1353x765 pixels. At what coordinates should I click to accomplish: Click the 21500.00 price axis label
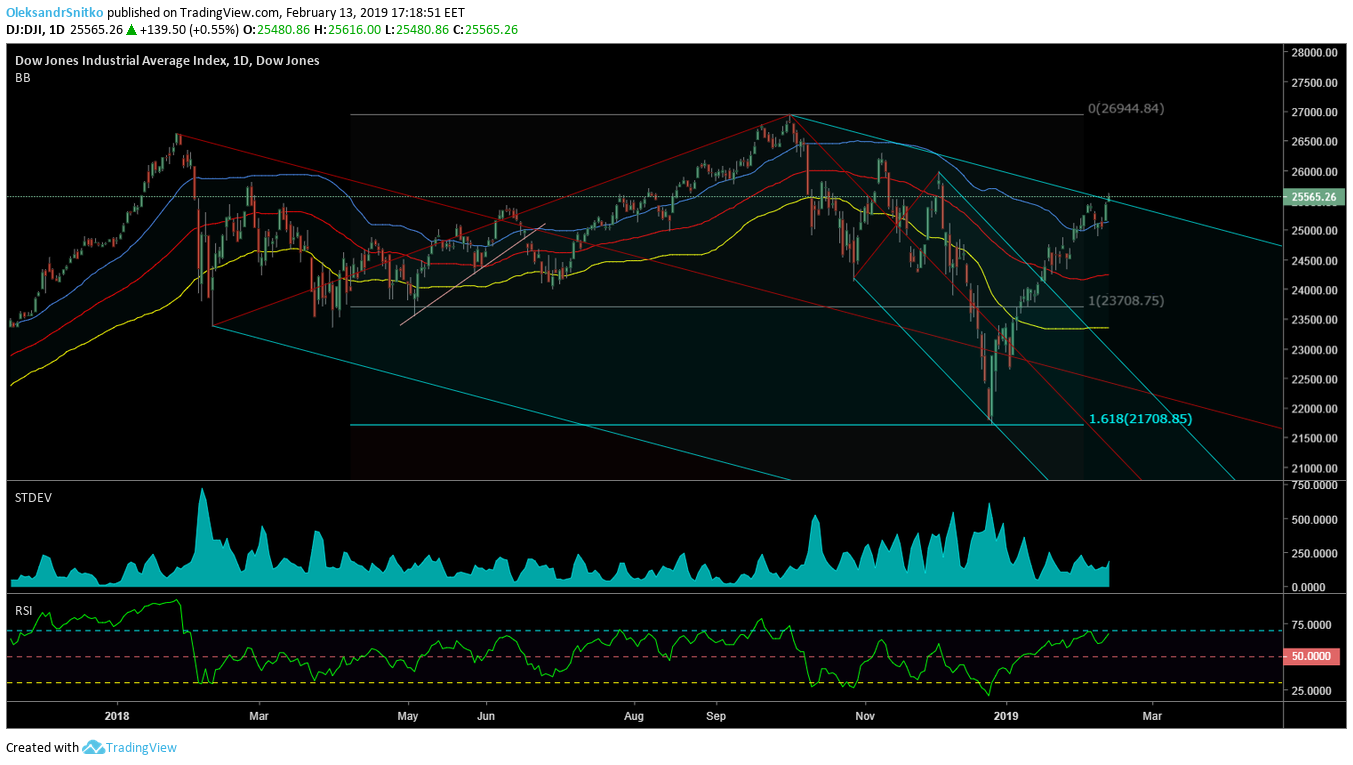click(x=1314, y=439)
